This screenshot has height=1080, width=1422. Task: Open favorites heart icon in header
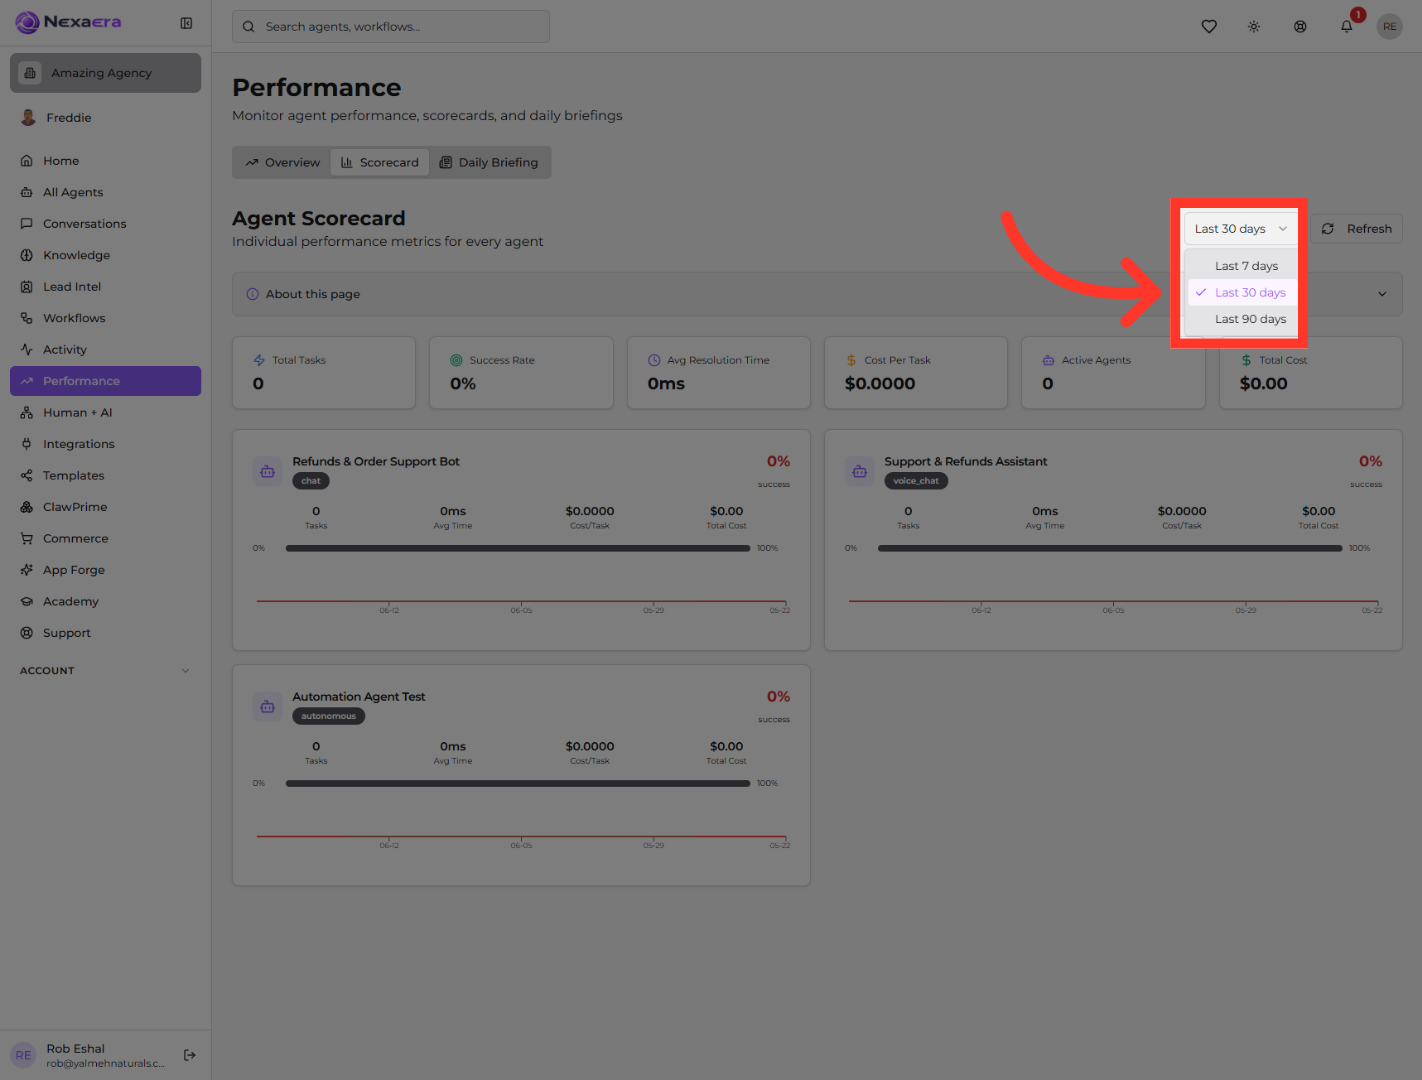pyautogui.click(x=1209, y=27)
